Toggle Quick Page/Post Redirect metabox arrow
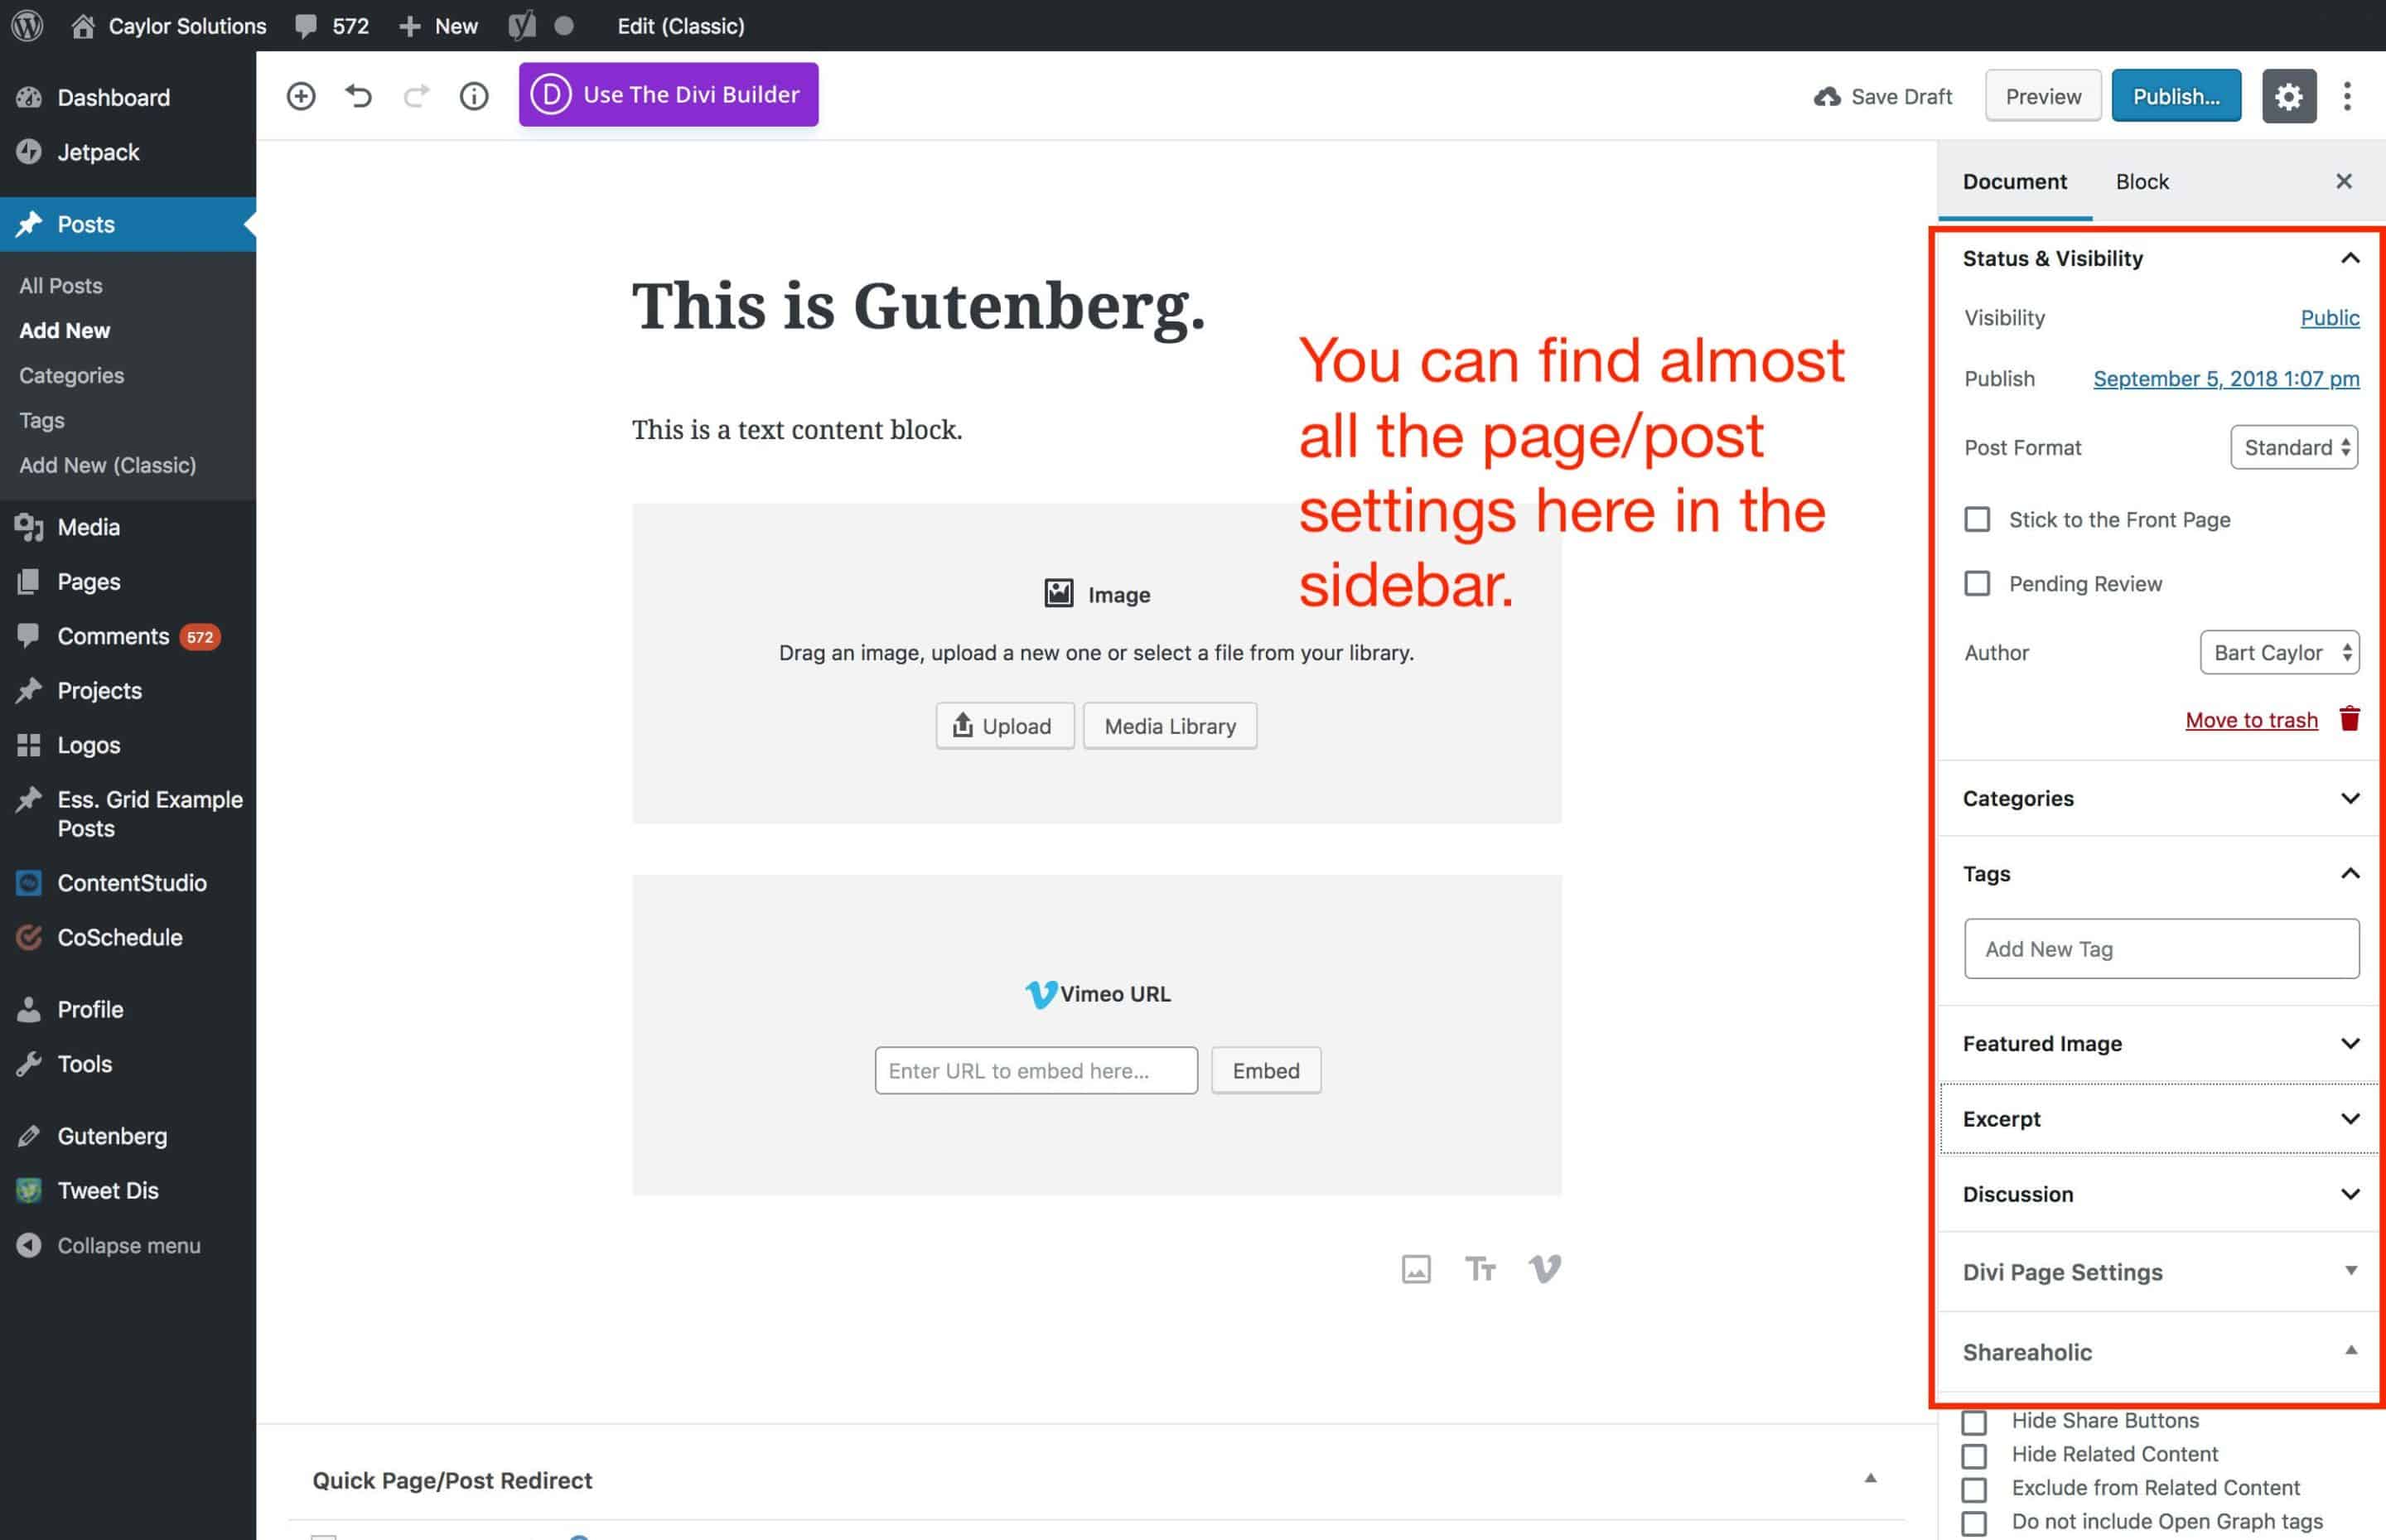The image size is (2386, 1540). point(1869,1478)
